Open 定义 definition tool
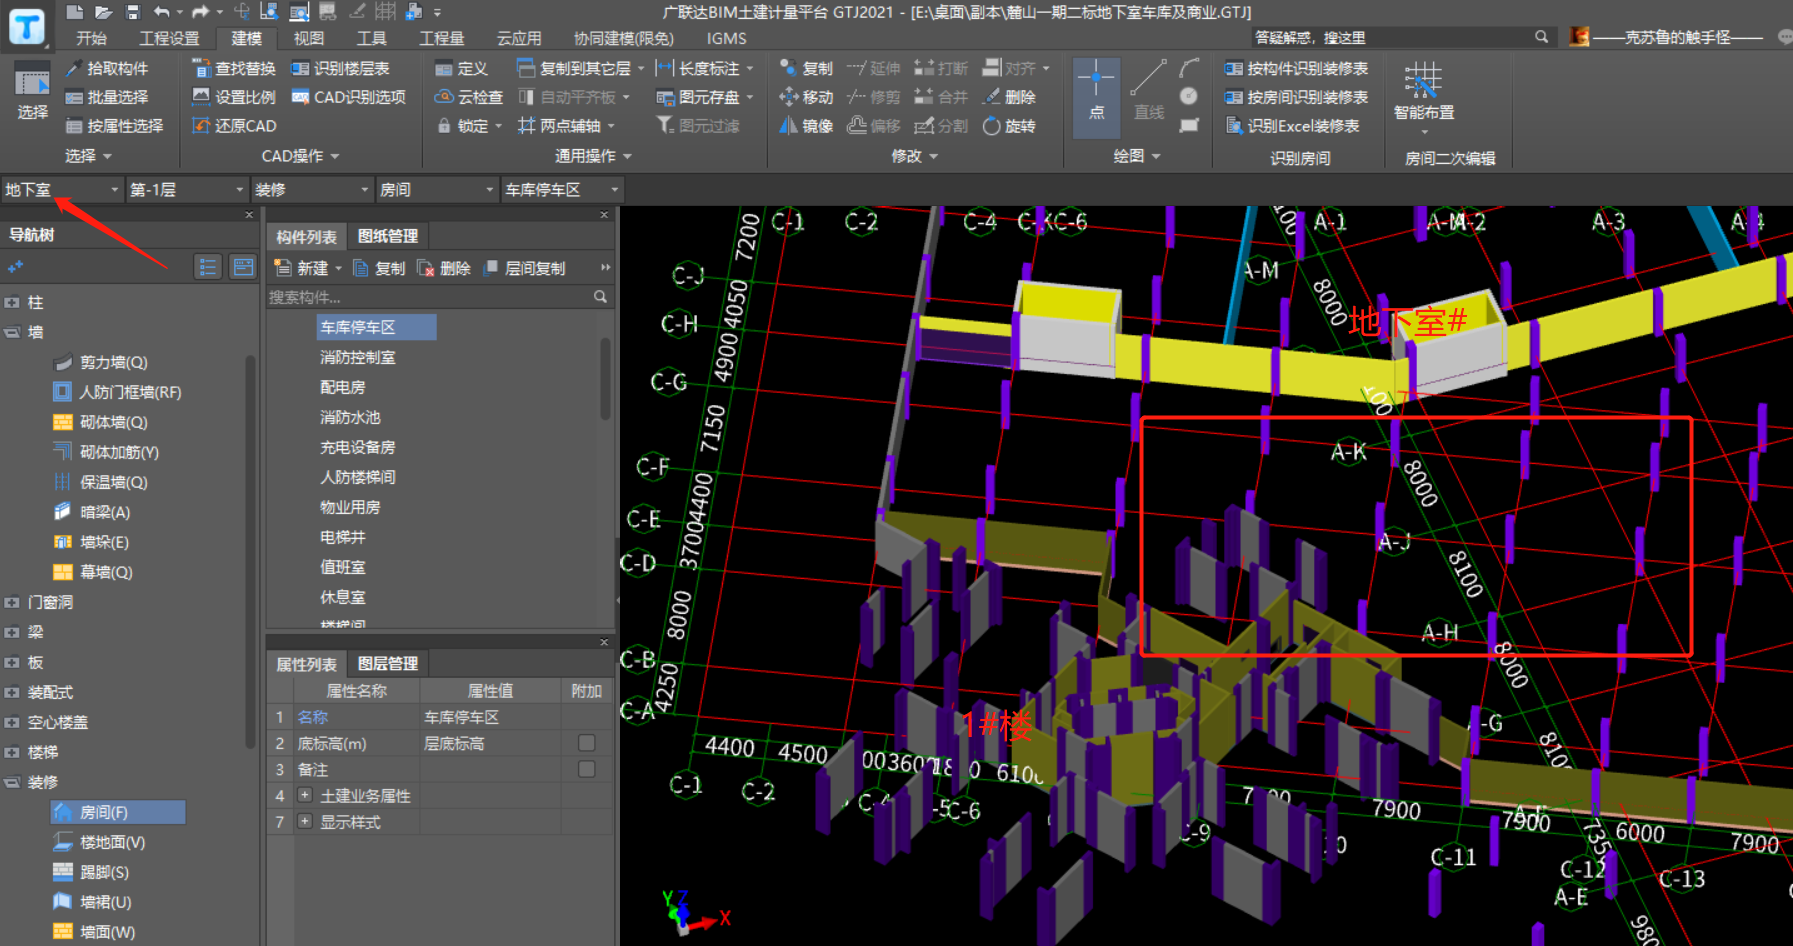 461,68
